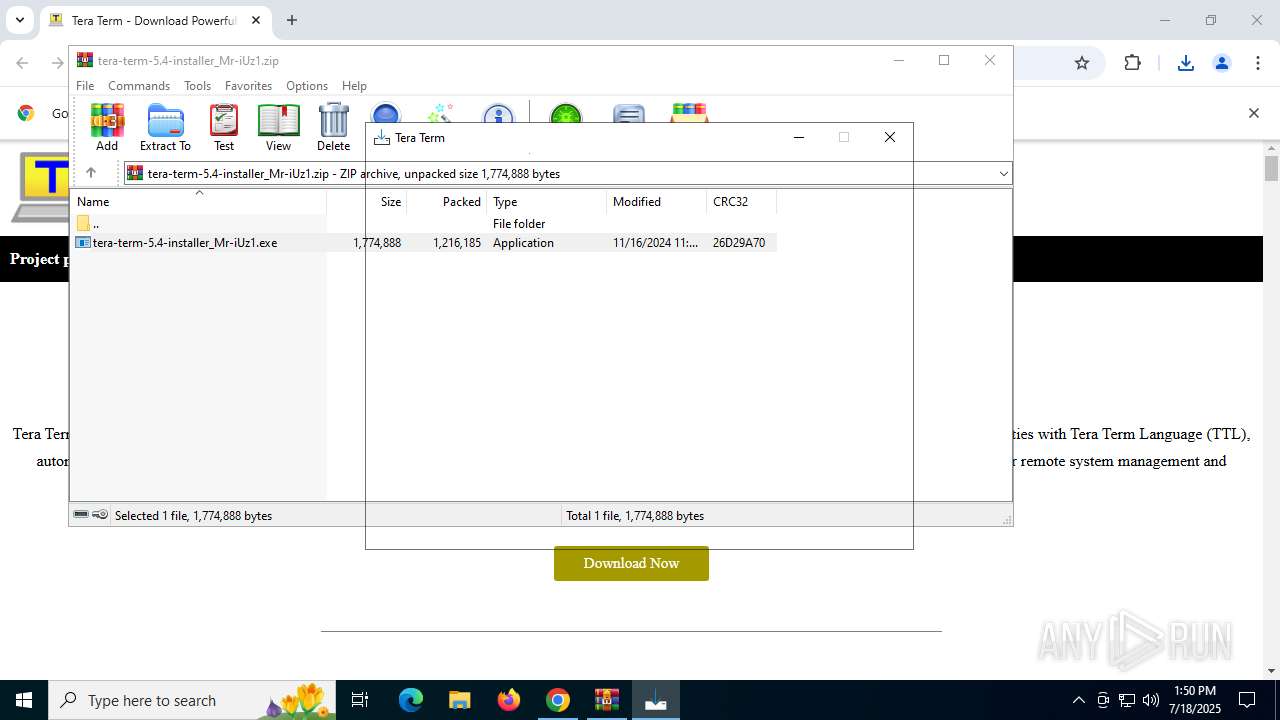The image size is (1280, 720).
Task: Click the disk drive icon in WinRAR status bar
Action: (x=81, y=515)
